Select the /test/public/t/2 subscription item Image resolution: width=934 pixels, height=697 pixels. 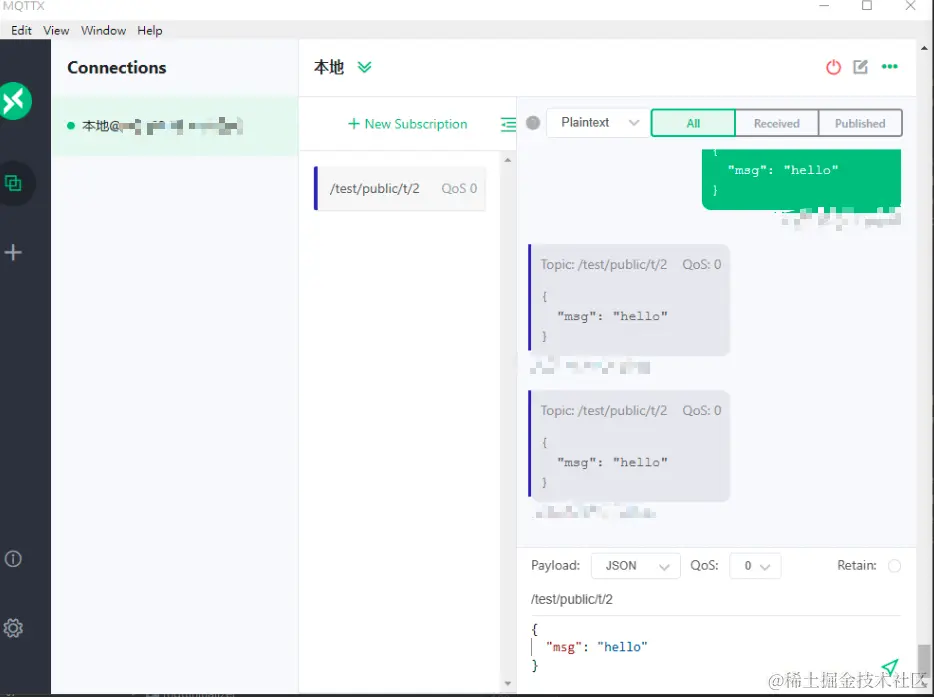tap(400, 188)
